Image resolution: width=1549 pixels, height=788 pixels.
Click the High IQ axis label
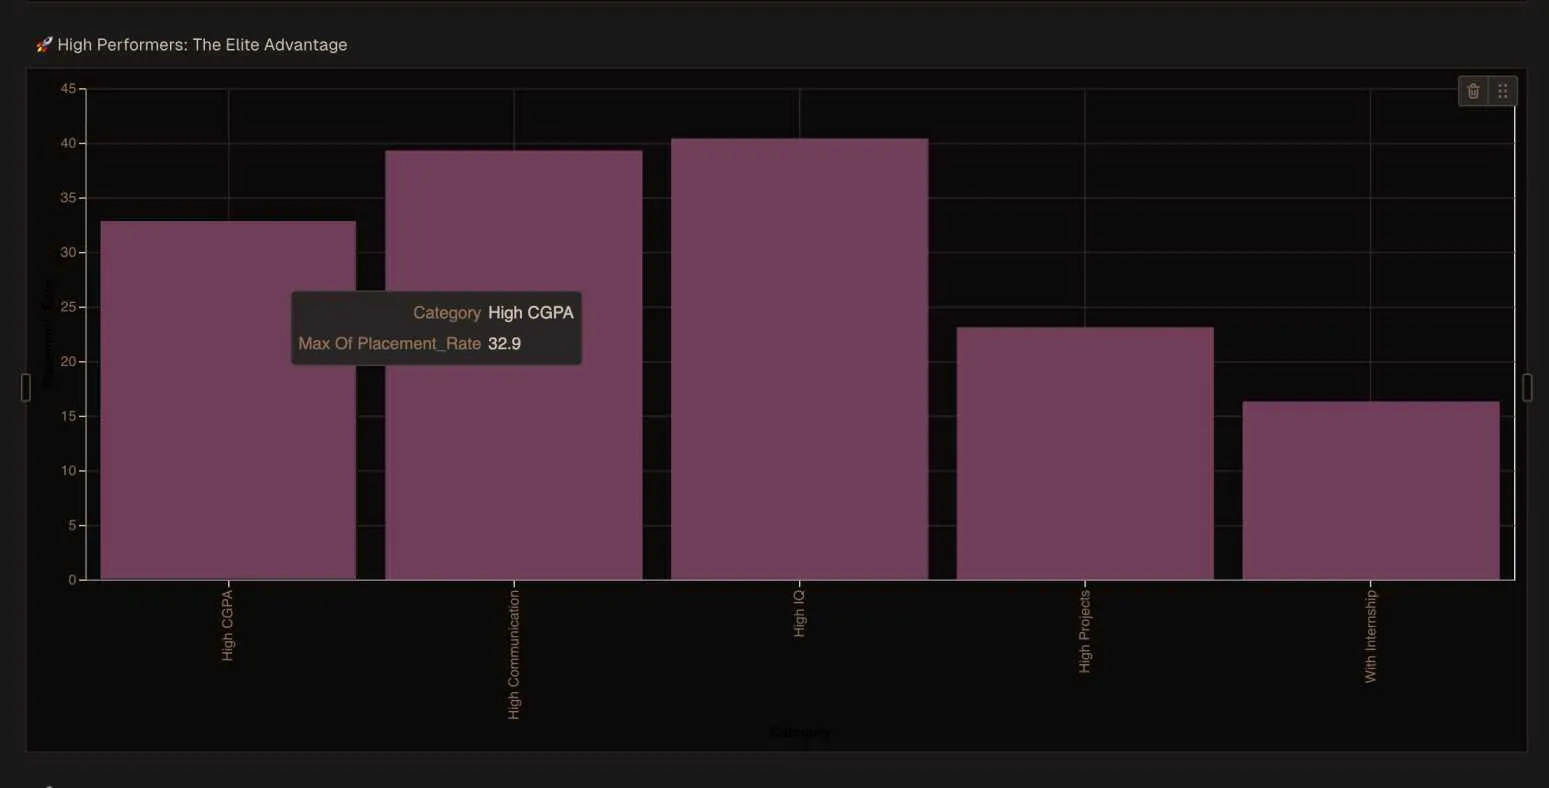tap(800, 615)
